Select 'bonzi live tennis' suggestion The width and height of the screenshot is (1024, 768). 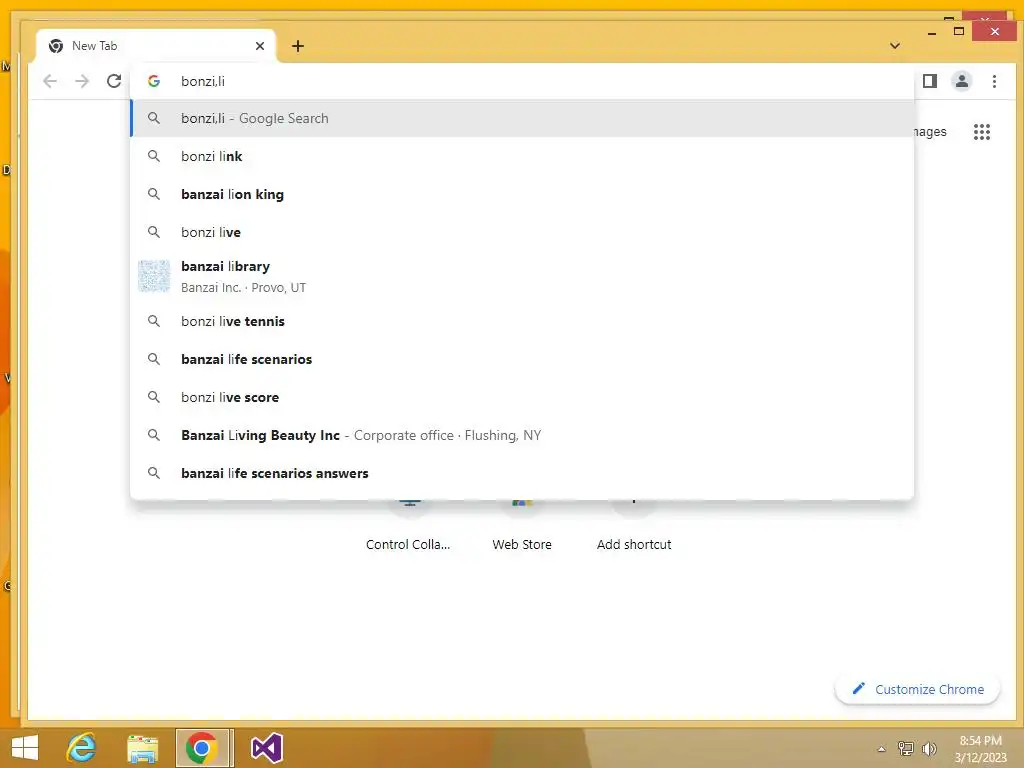(x=522, y=321)
